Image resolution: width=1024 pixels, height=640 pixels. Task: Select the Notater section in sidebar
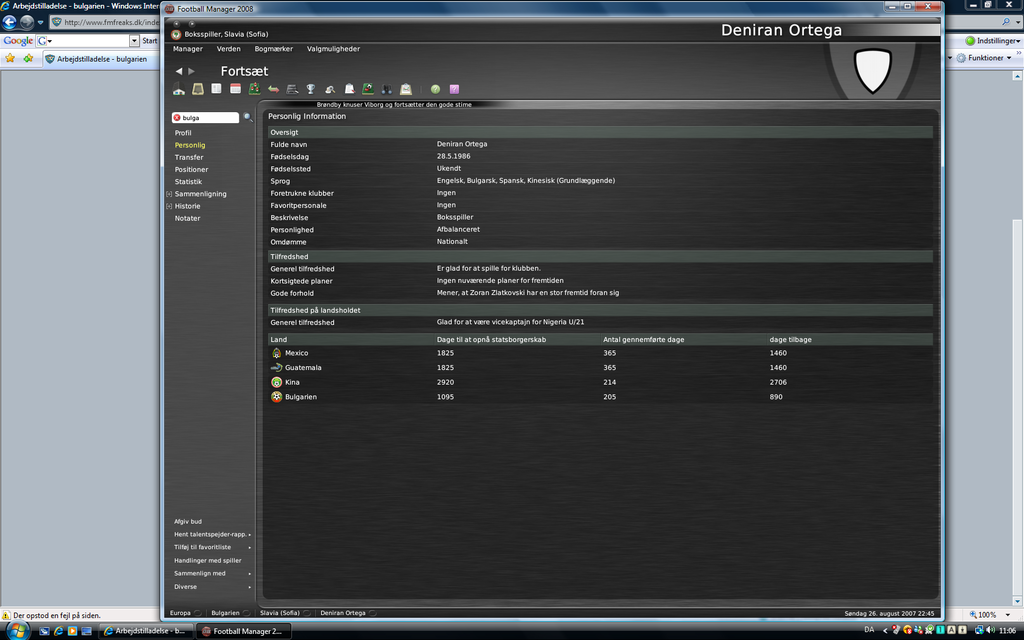(187, 218)
